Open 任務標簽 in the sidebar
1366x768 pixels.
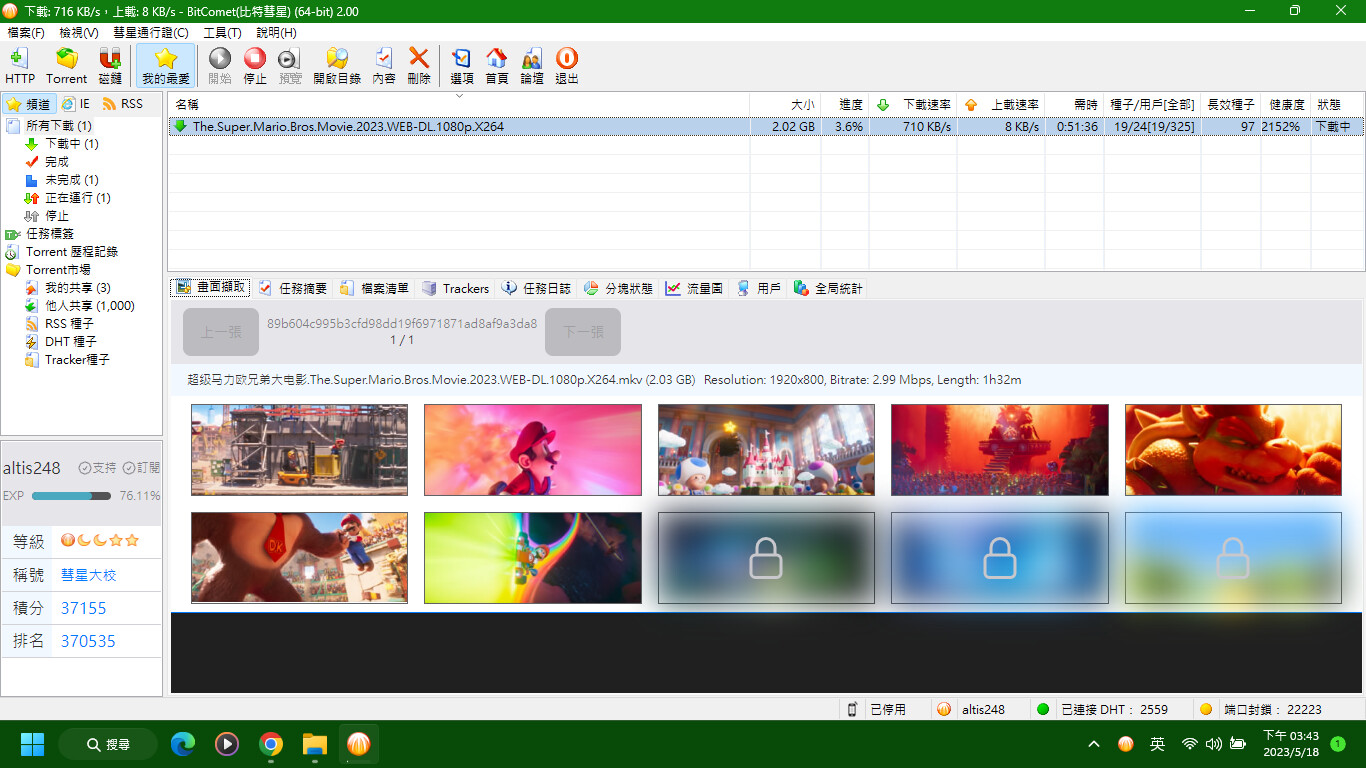pos(50,234)
